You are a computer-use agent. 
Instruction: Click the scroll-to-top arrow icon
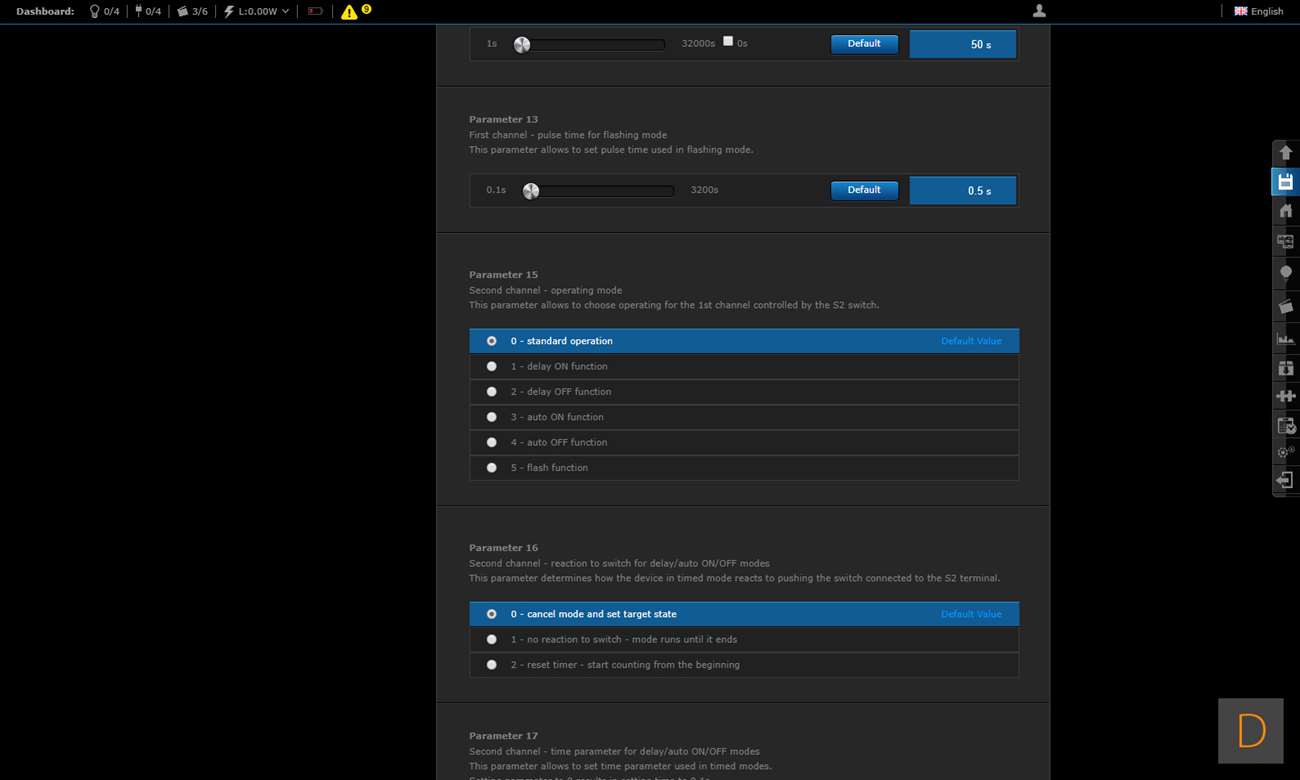coord(1285,153)
